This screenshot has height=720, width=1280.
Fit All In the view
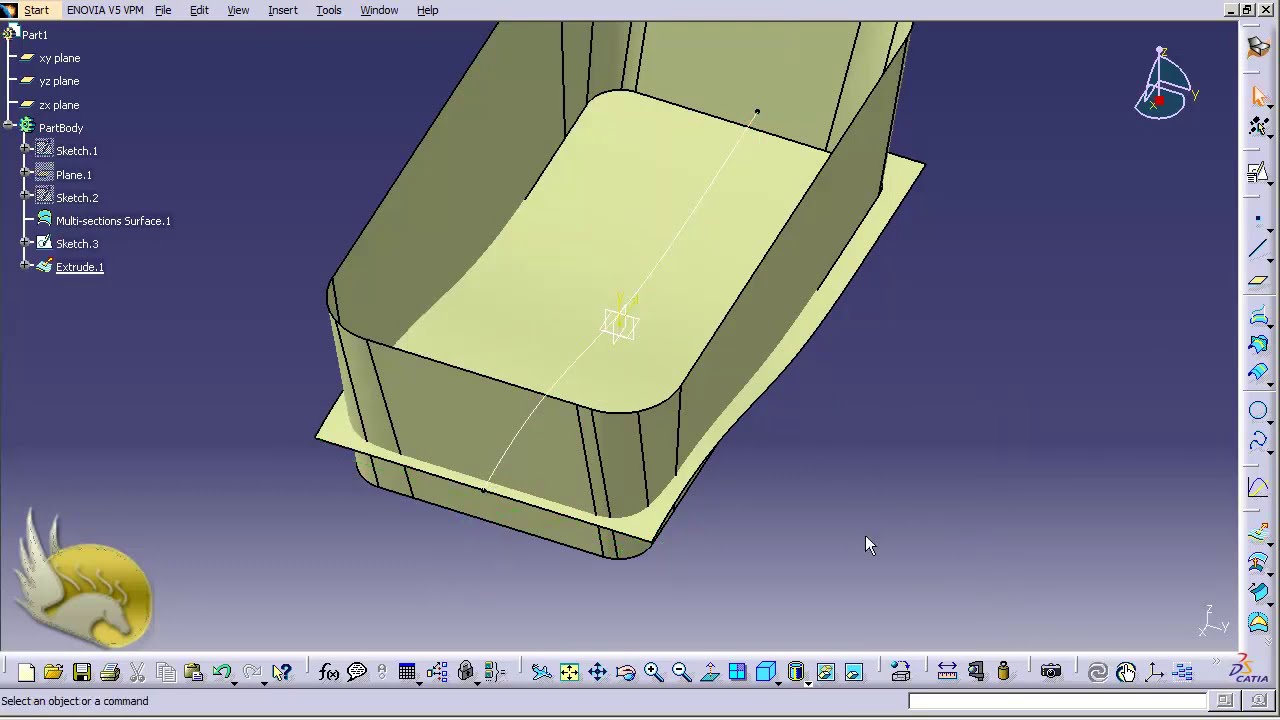click(x=569, y=673)
